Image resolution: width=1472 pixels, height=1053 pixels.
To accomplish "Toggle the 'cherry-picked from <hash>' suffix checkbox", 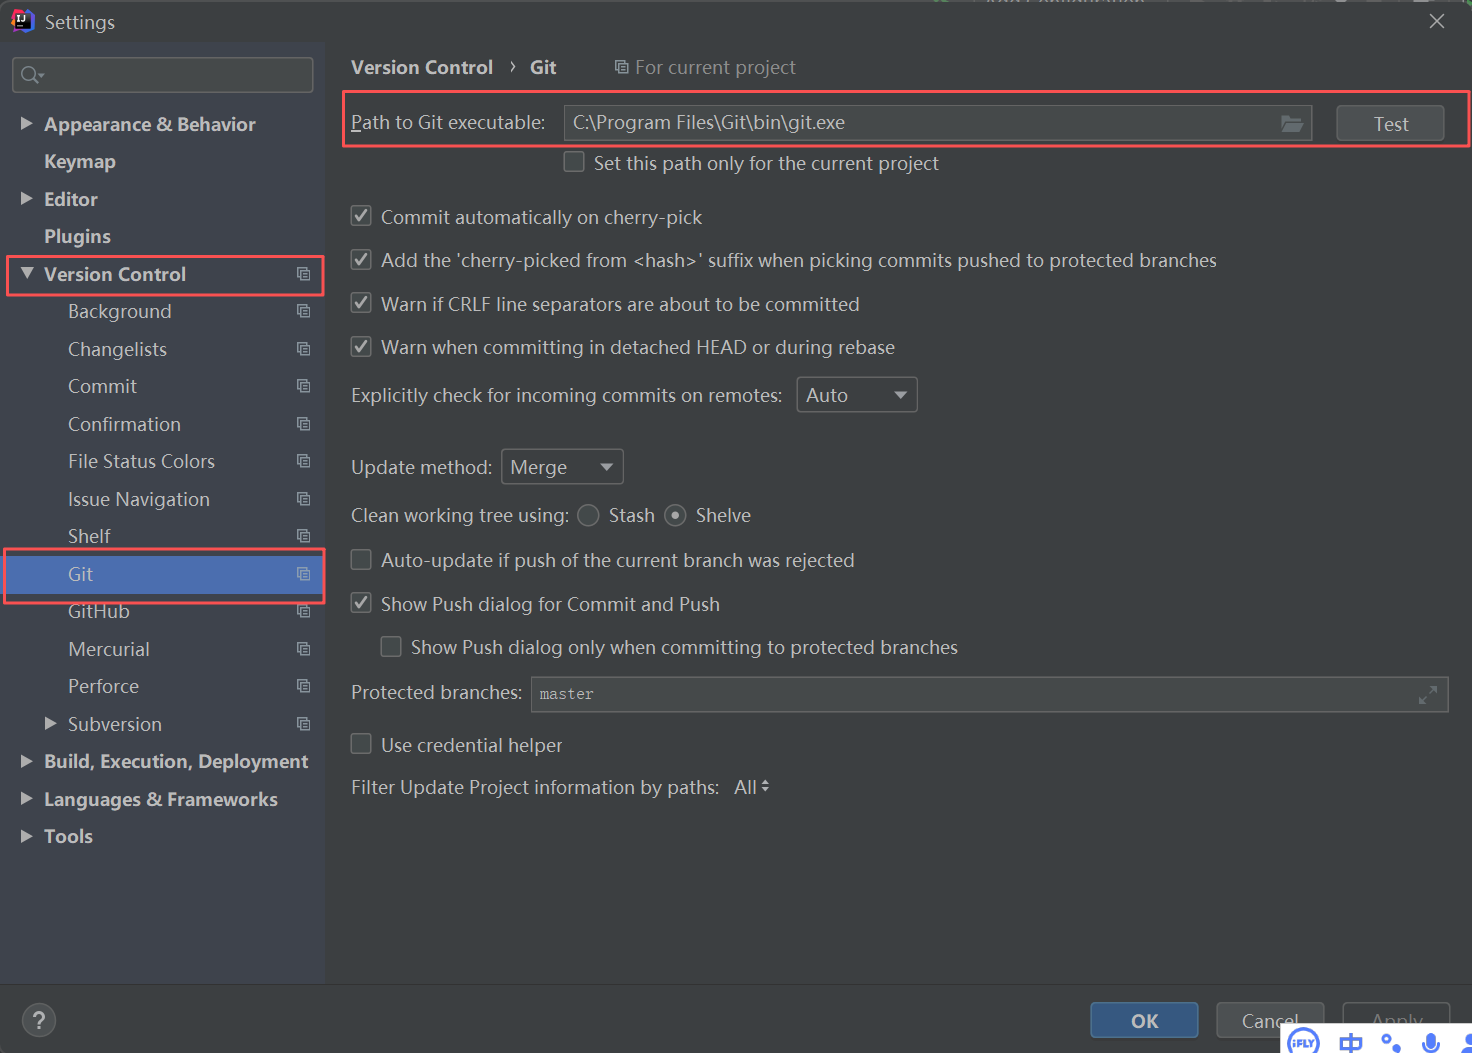I will click(361, 260).
